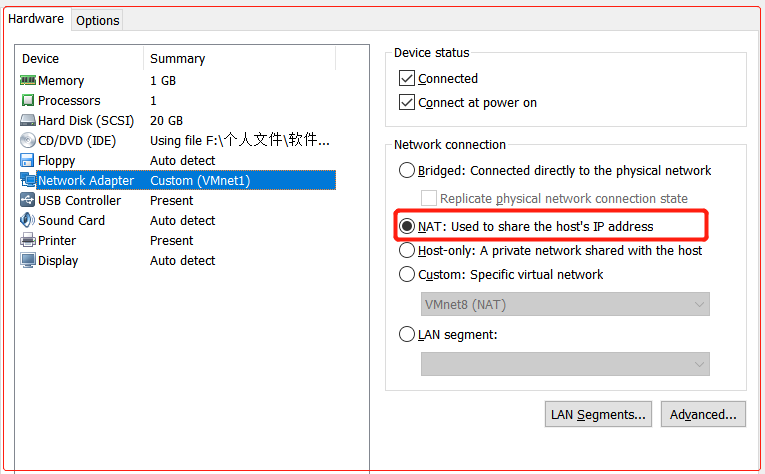The image size is (765, 474).
Task: Click Sound Card's Auto detect summary
Action: pyautogui.click(x=182, y=220)
